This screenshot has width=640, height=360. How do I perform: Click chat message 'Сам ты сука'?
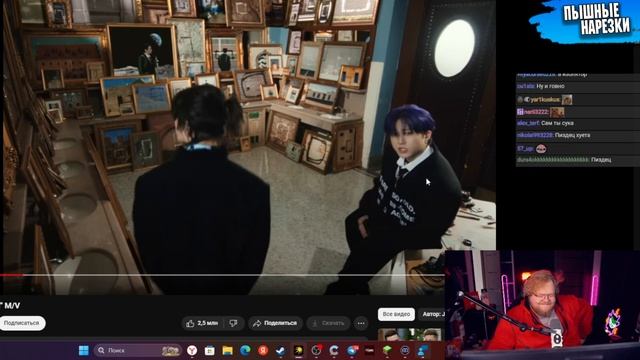coord(557,123)
